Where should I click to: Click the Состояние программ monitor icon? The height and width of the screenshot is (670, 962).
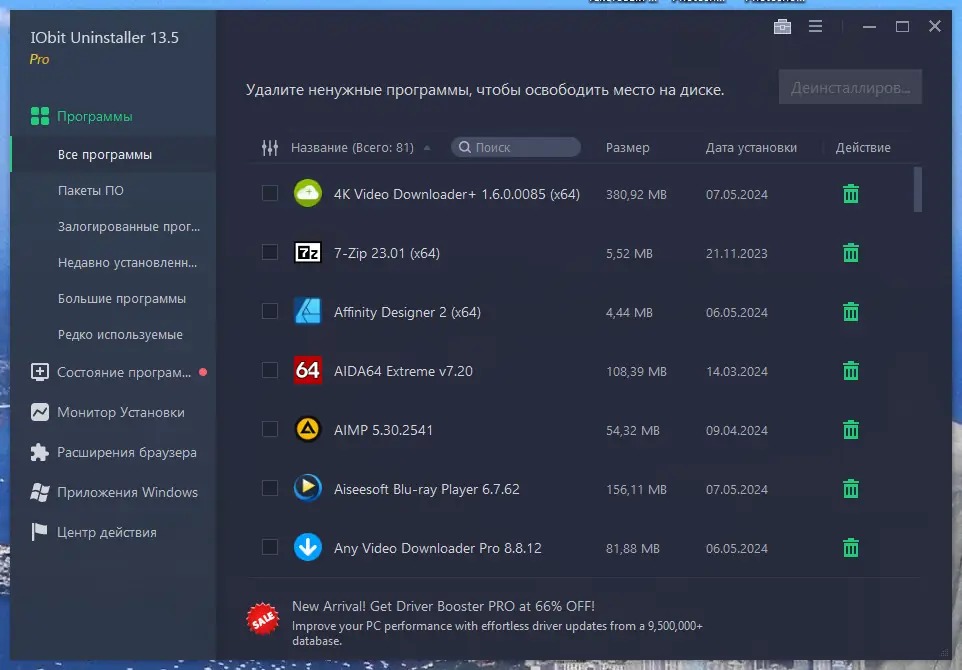tap(40, 372)
